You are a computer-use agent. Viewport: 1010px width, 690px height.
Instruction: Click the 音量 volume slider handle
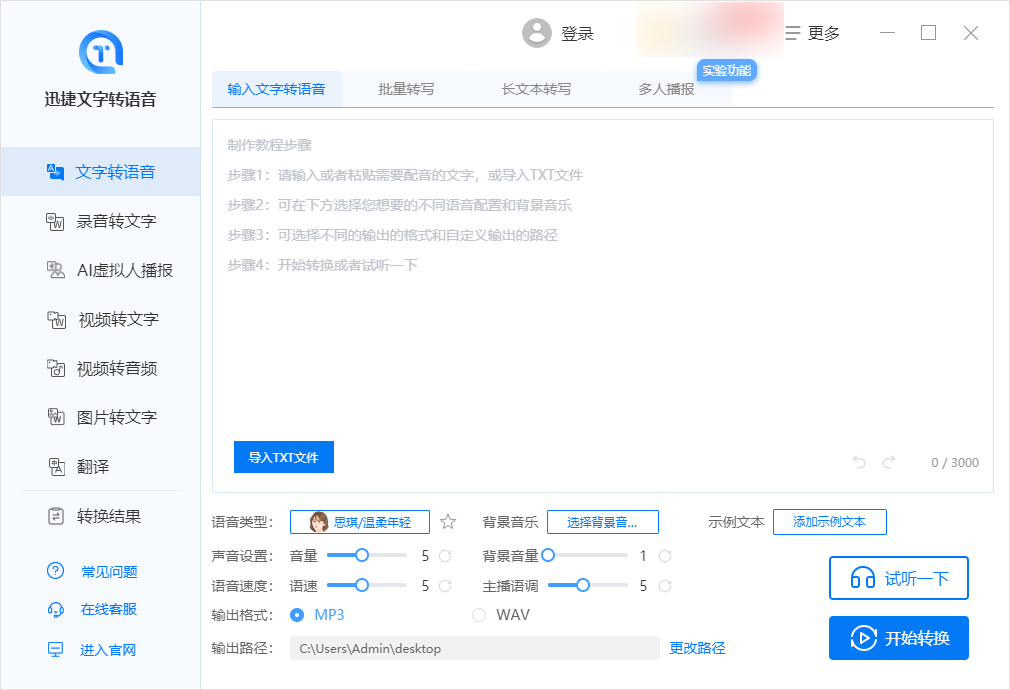coord(362,555)
